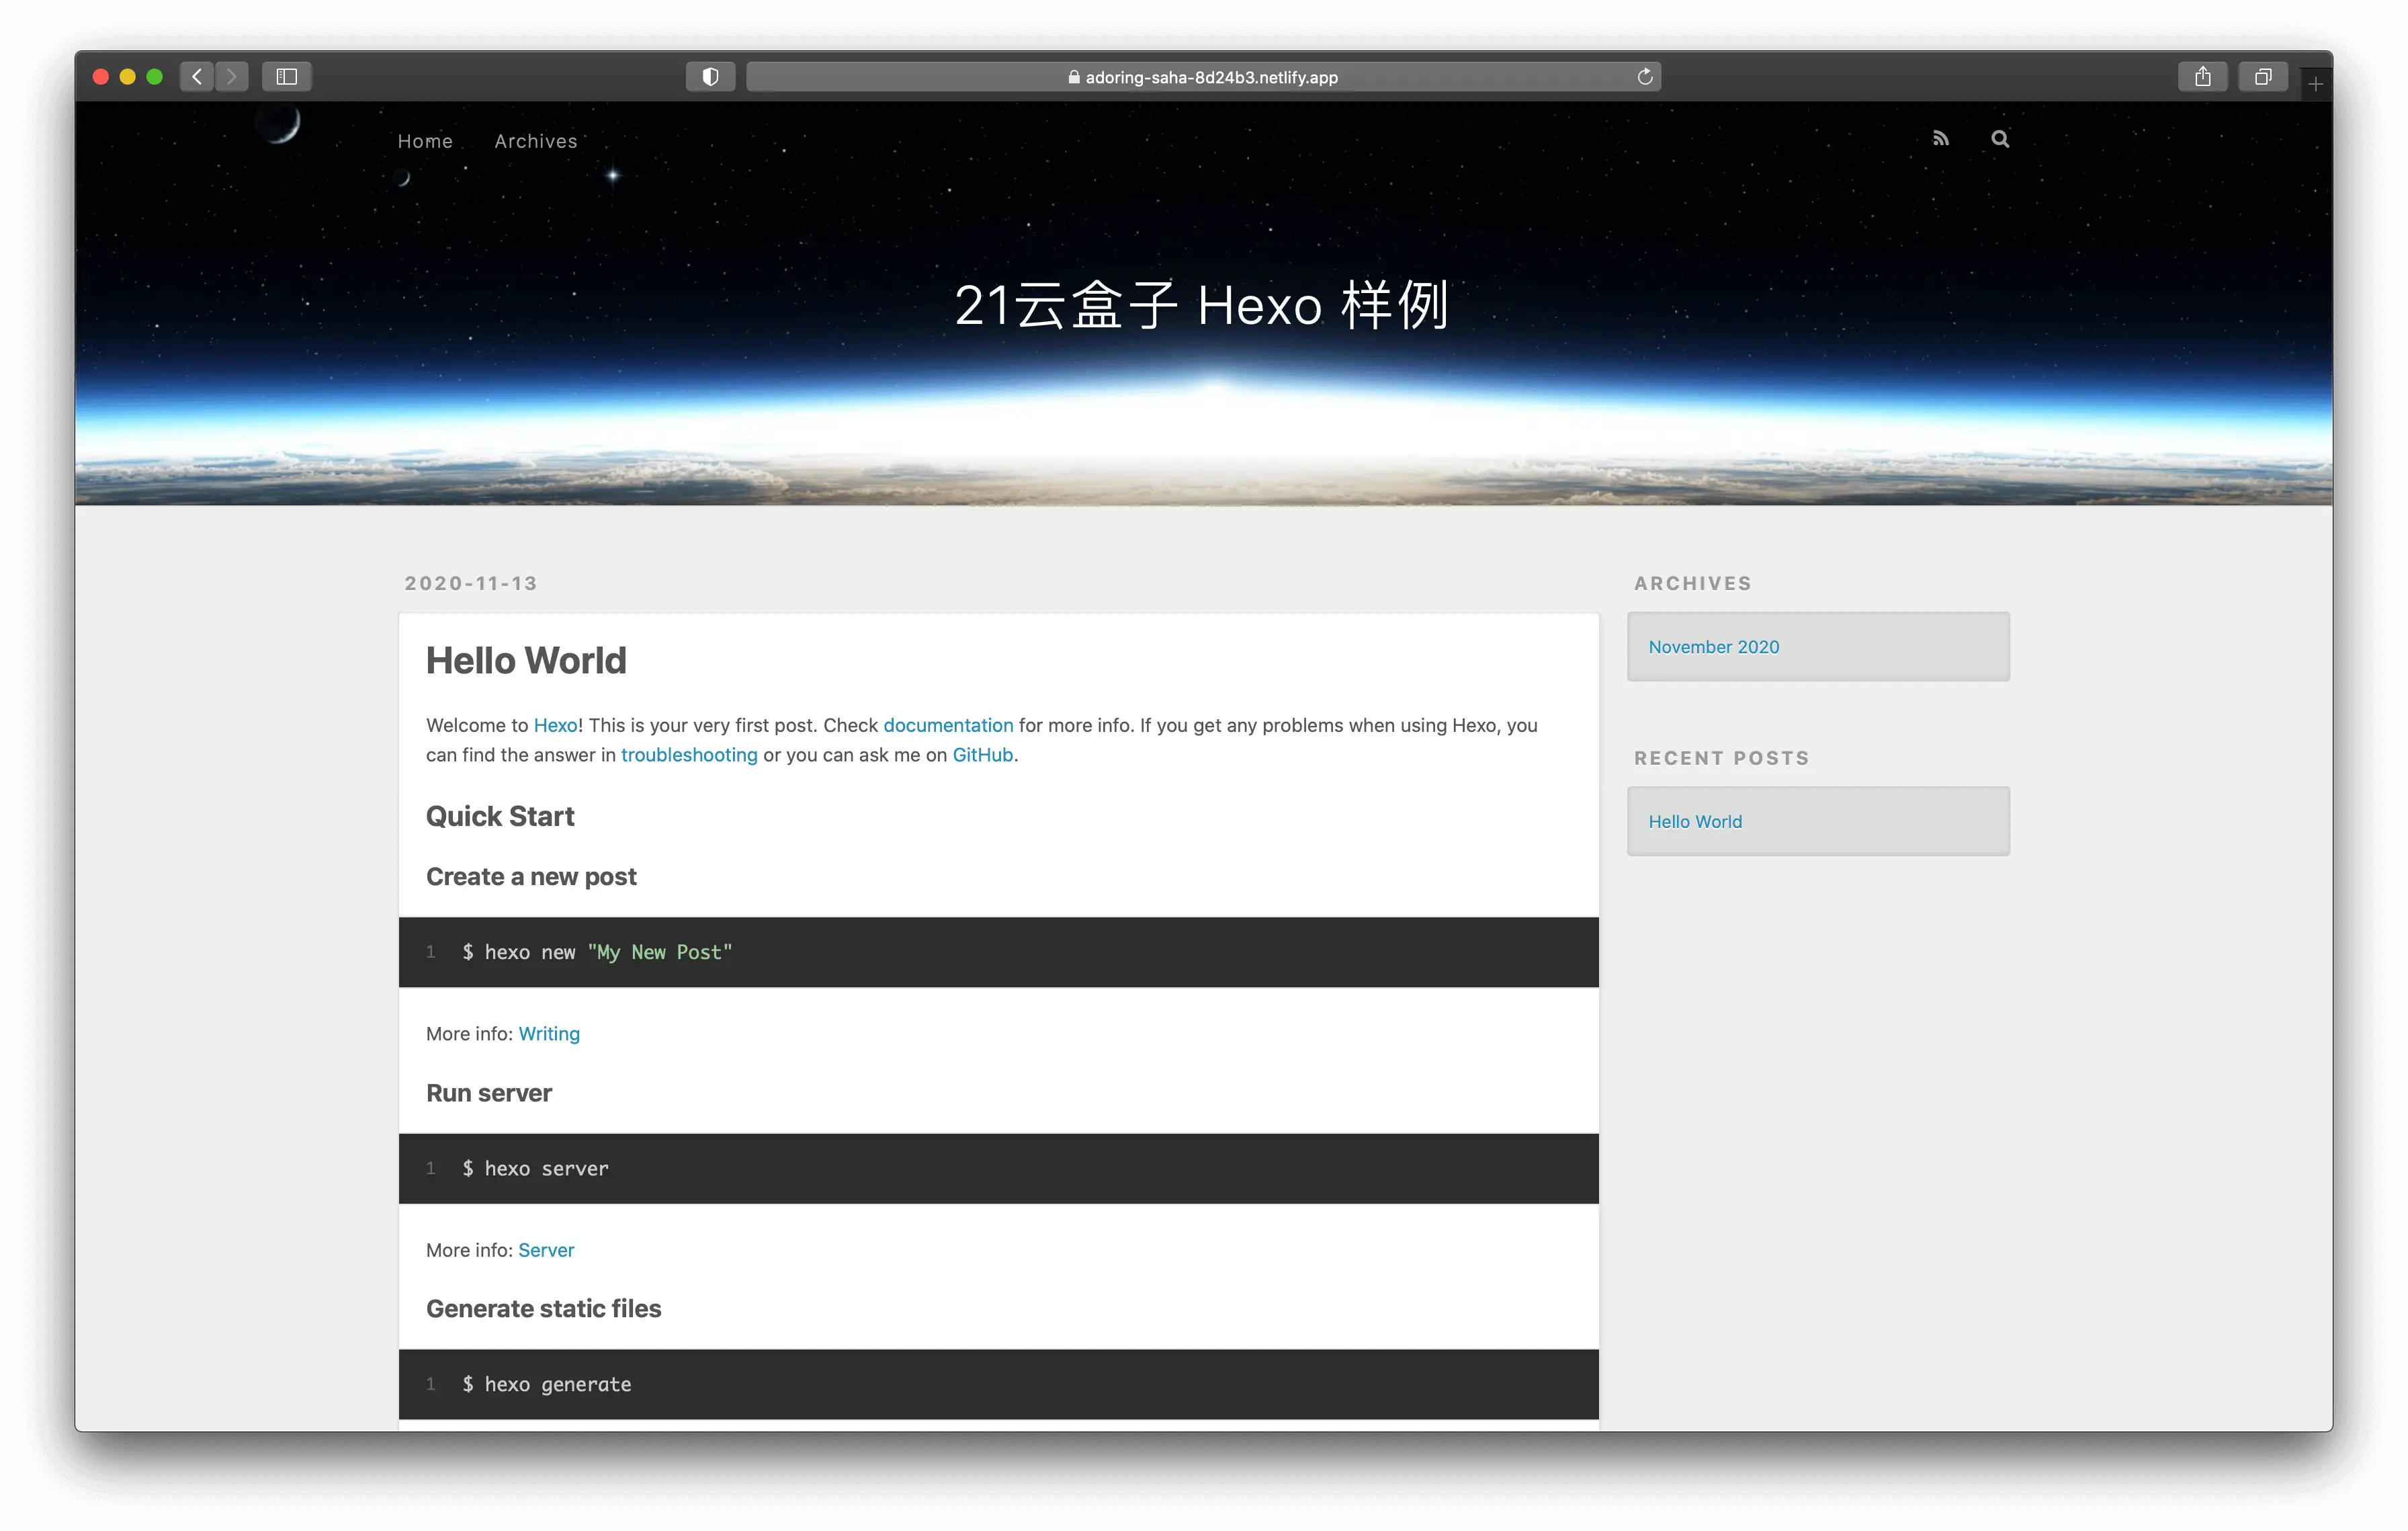Open the blog search icon
This screenshot has height=1531, width=2408.
click(x=1999, y=139)
